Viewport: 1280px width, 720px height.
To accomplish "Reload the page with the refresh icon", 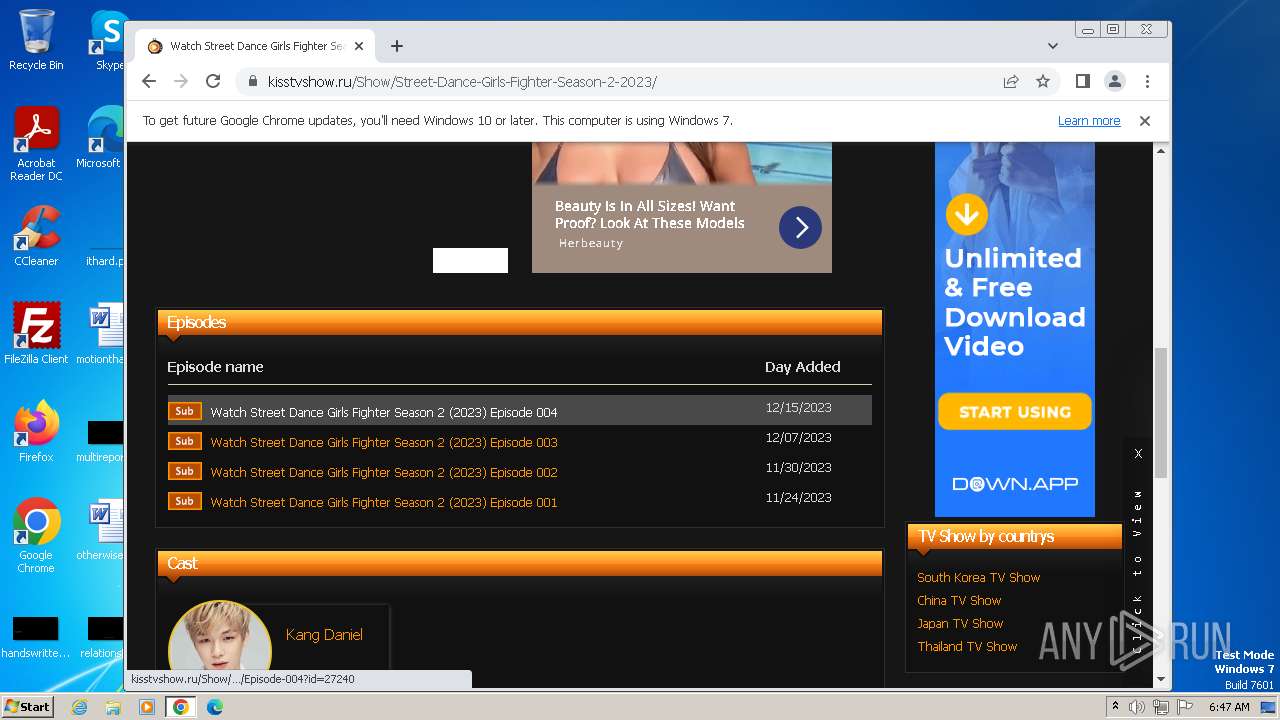I will coord(213,81).
